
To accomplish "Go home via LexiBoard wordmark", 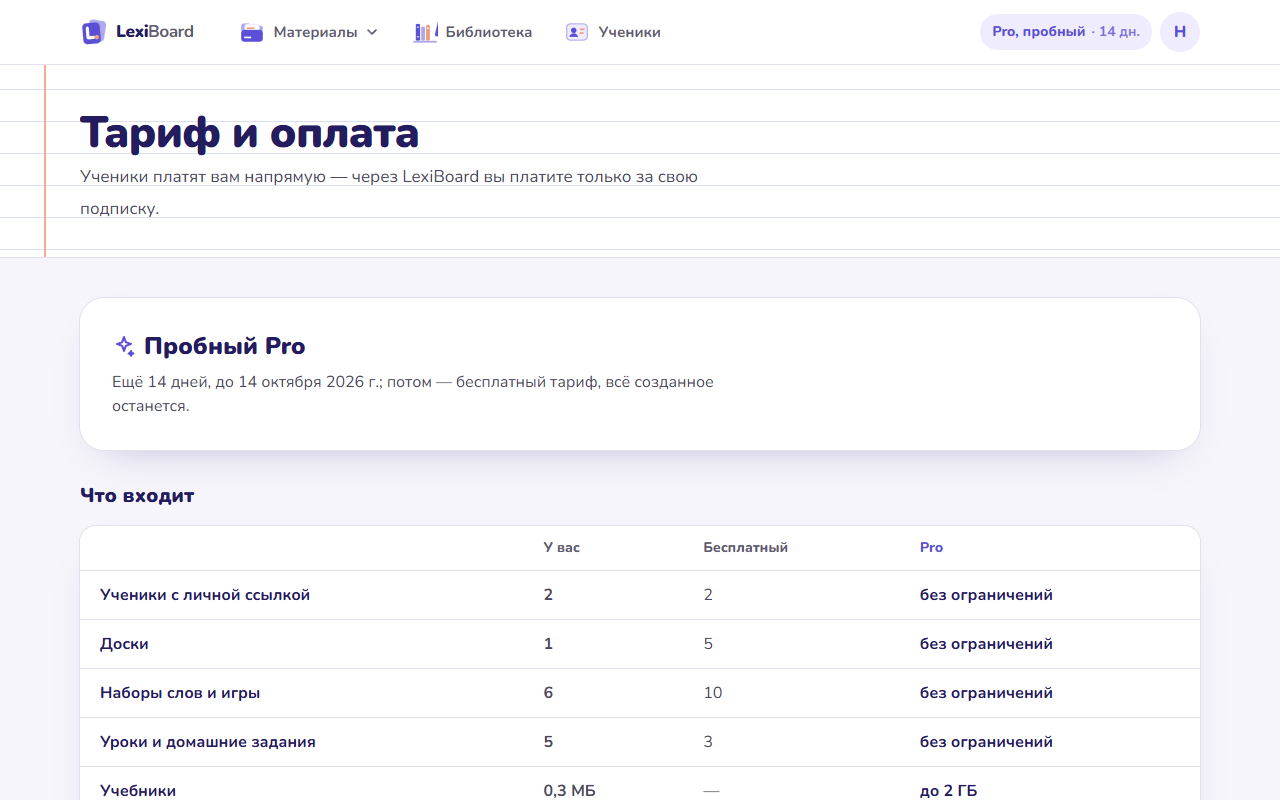I will [x=155, y=32].
